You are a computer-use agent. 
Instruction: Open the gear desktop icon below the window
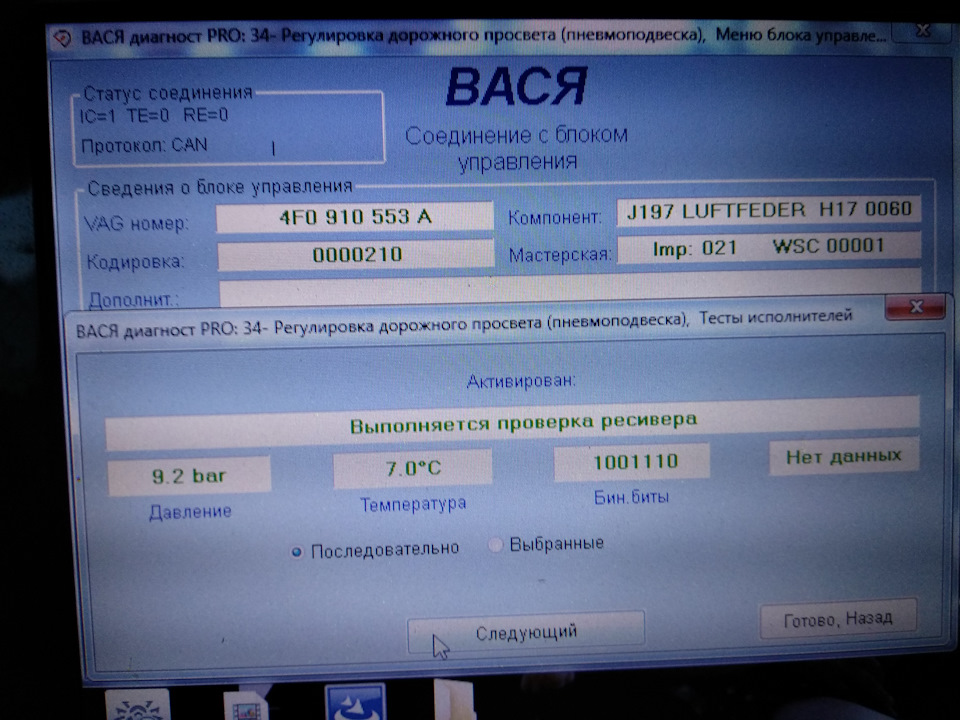coord(138,706)
